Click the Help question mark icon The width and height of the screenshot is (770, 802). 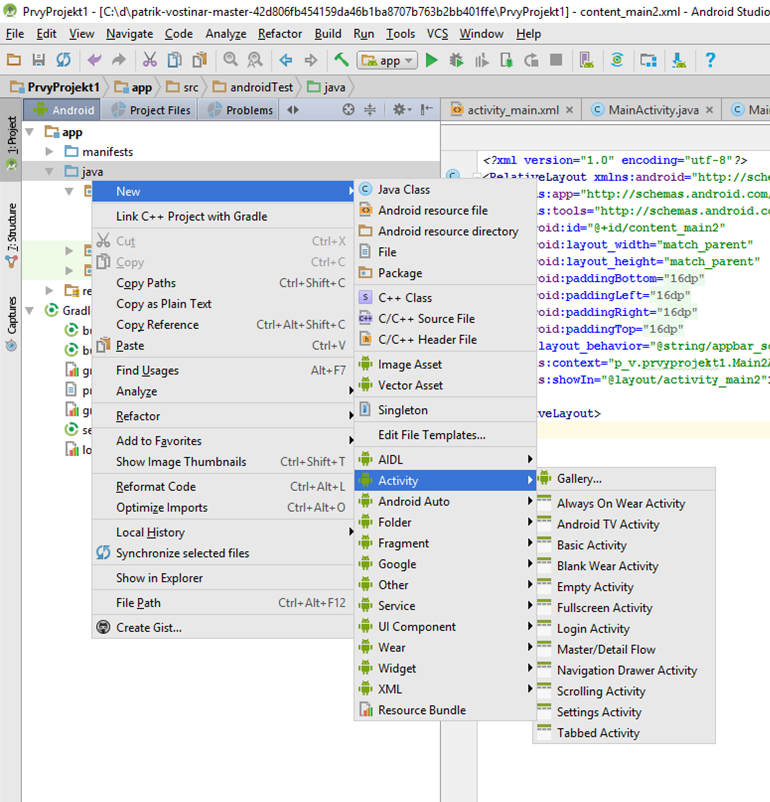tap(710, 60)
